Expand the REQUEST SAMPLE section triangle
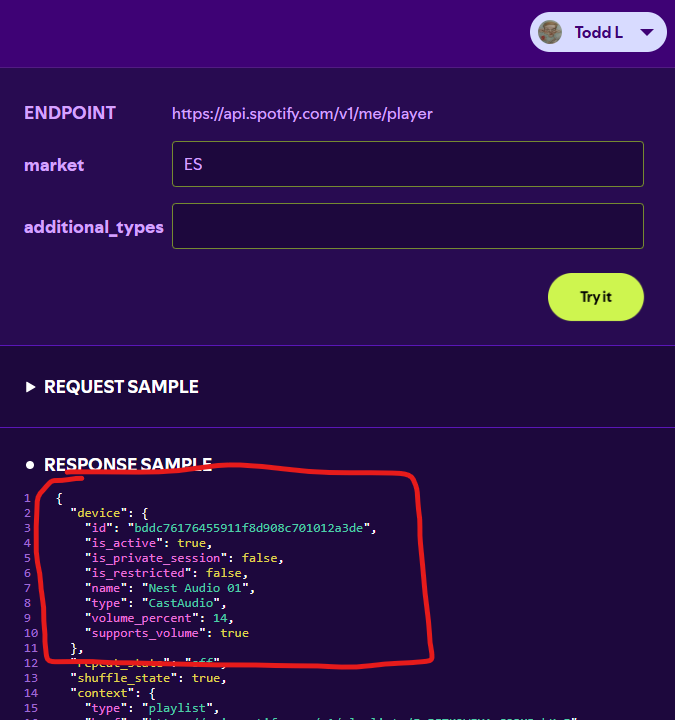 (30, 387)
